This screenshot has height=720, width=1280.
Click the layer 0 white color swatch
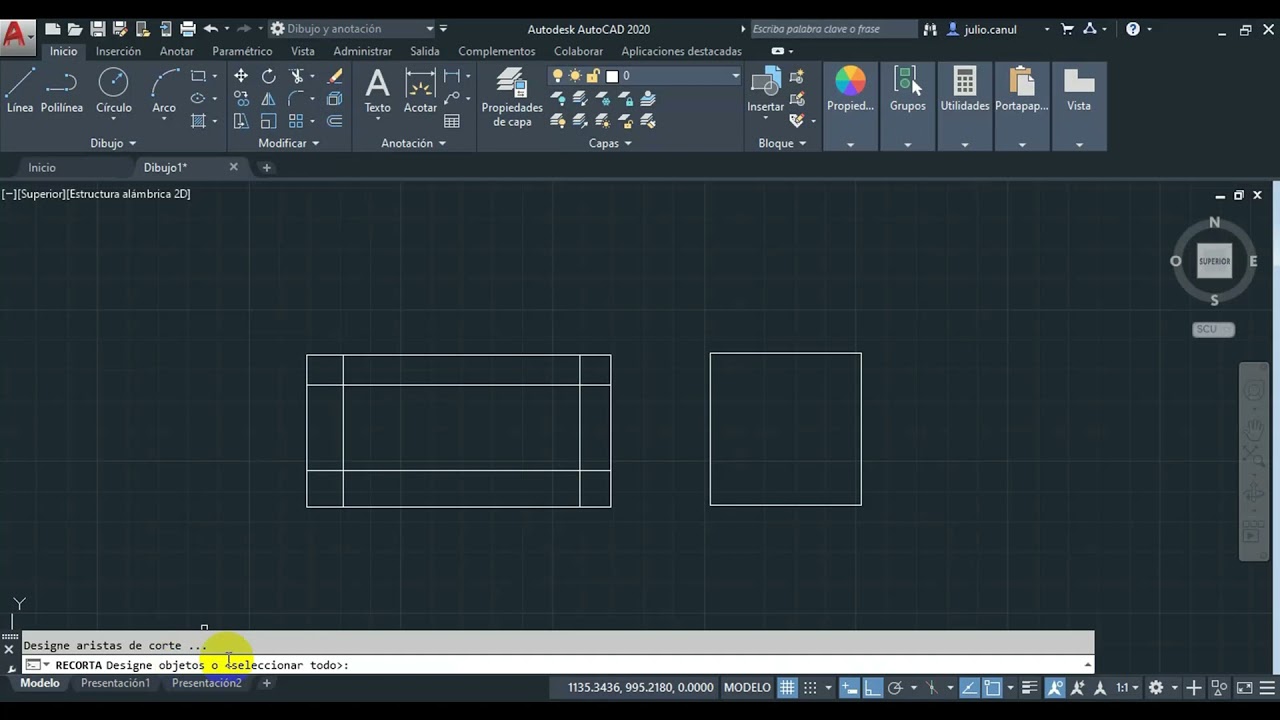(612, 76)
